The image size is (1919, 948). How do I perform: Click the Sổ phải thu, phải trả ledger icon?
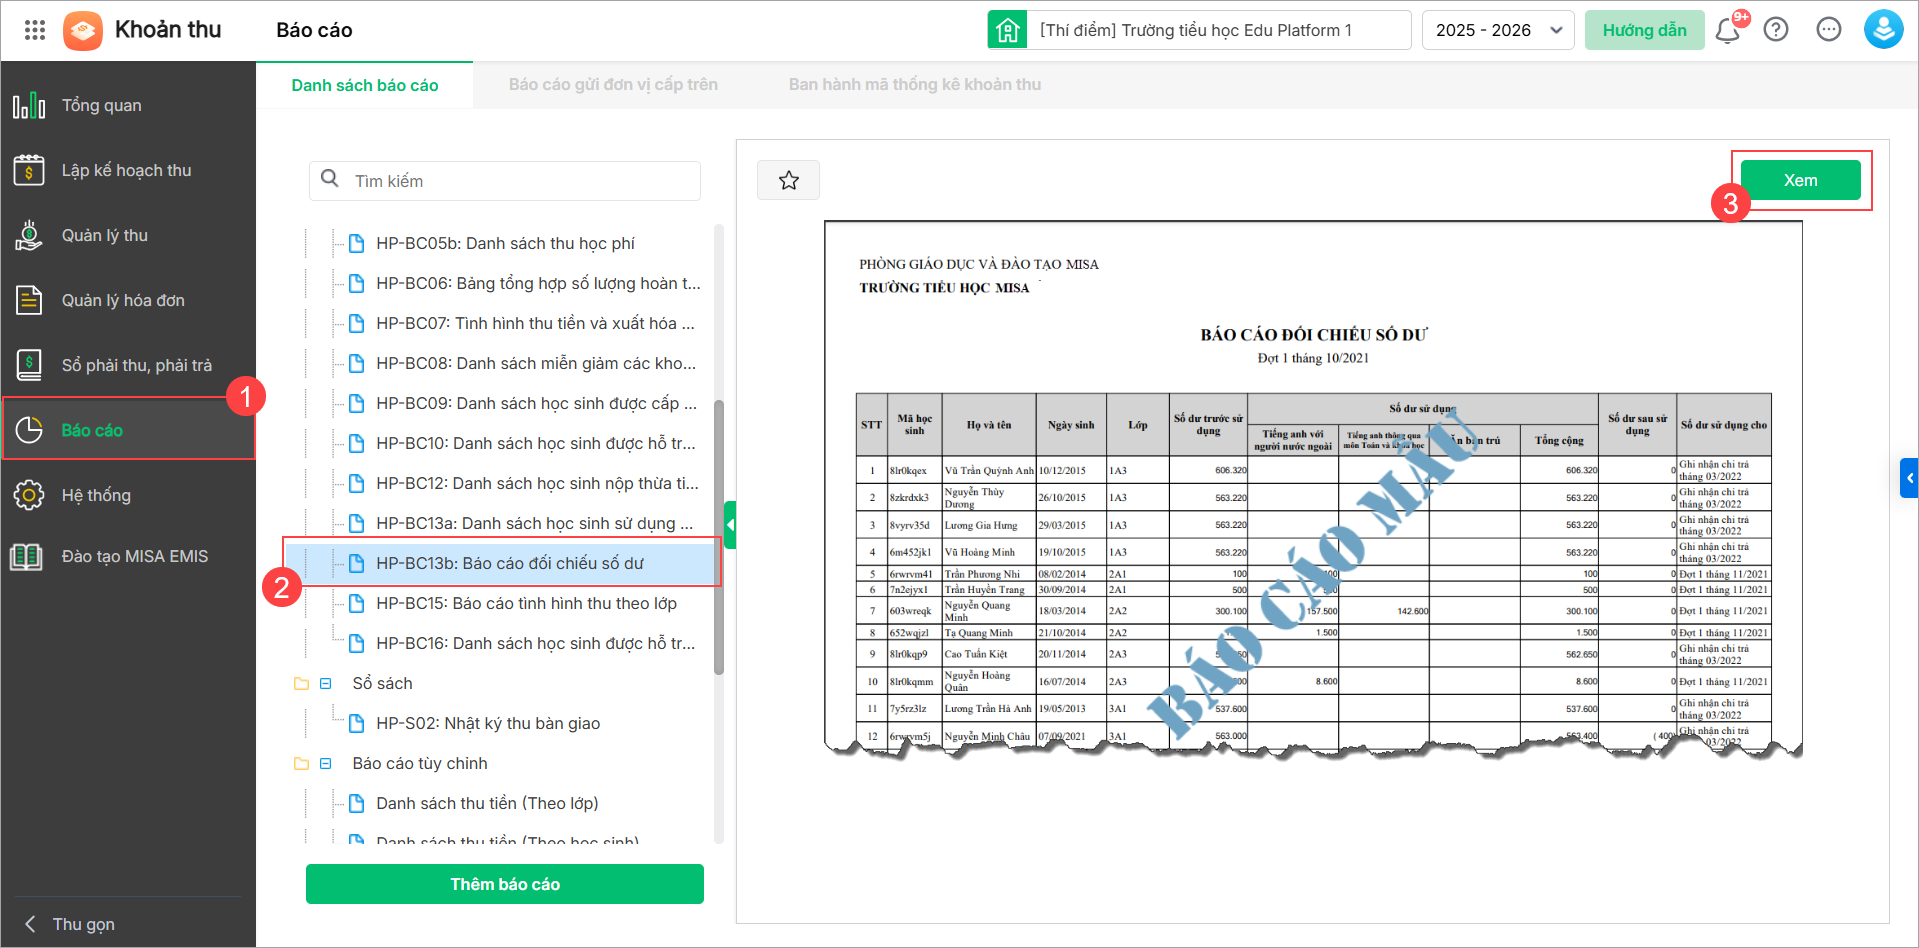29,365
